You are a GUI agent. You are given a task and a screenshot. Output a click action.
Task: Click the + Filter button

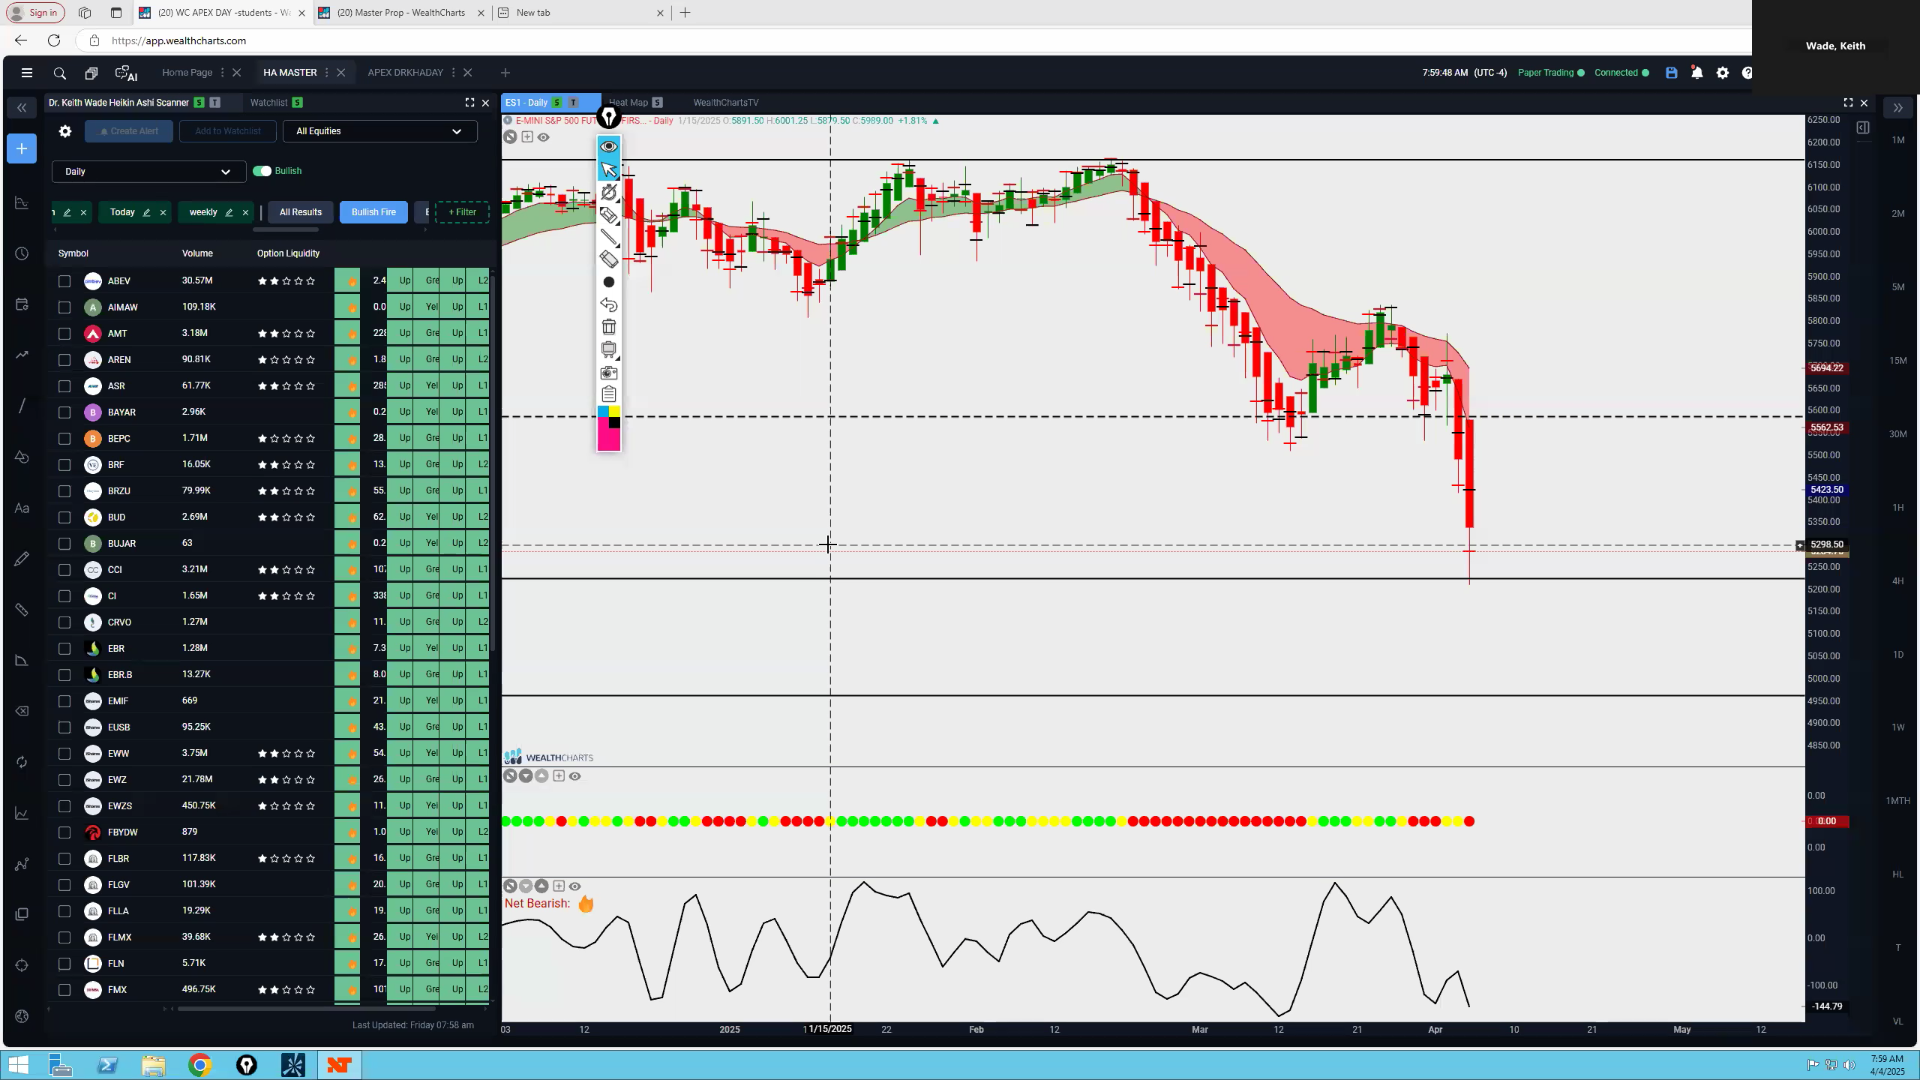click(x=462, y=212)
